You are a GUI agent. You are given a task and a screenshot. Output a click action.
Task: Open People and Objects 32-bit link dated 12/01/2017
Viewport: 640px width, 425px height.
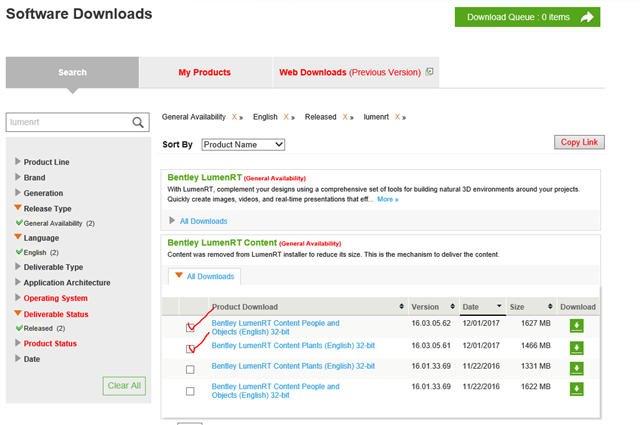pyautogui.click(x=276, y=327)
